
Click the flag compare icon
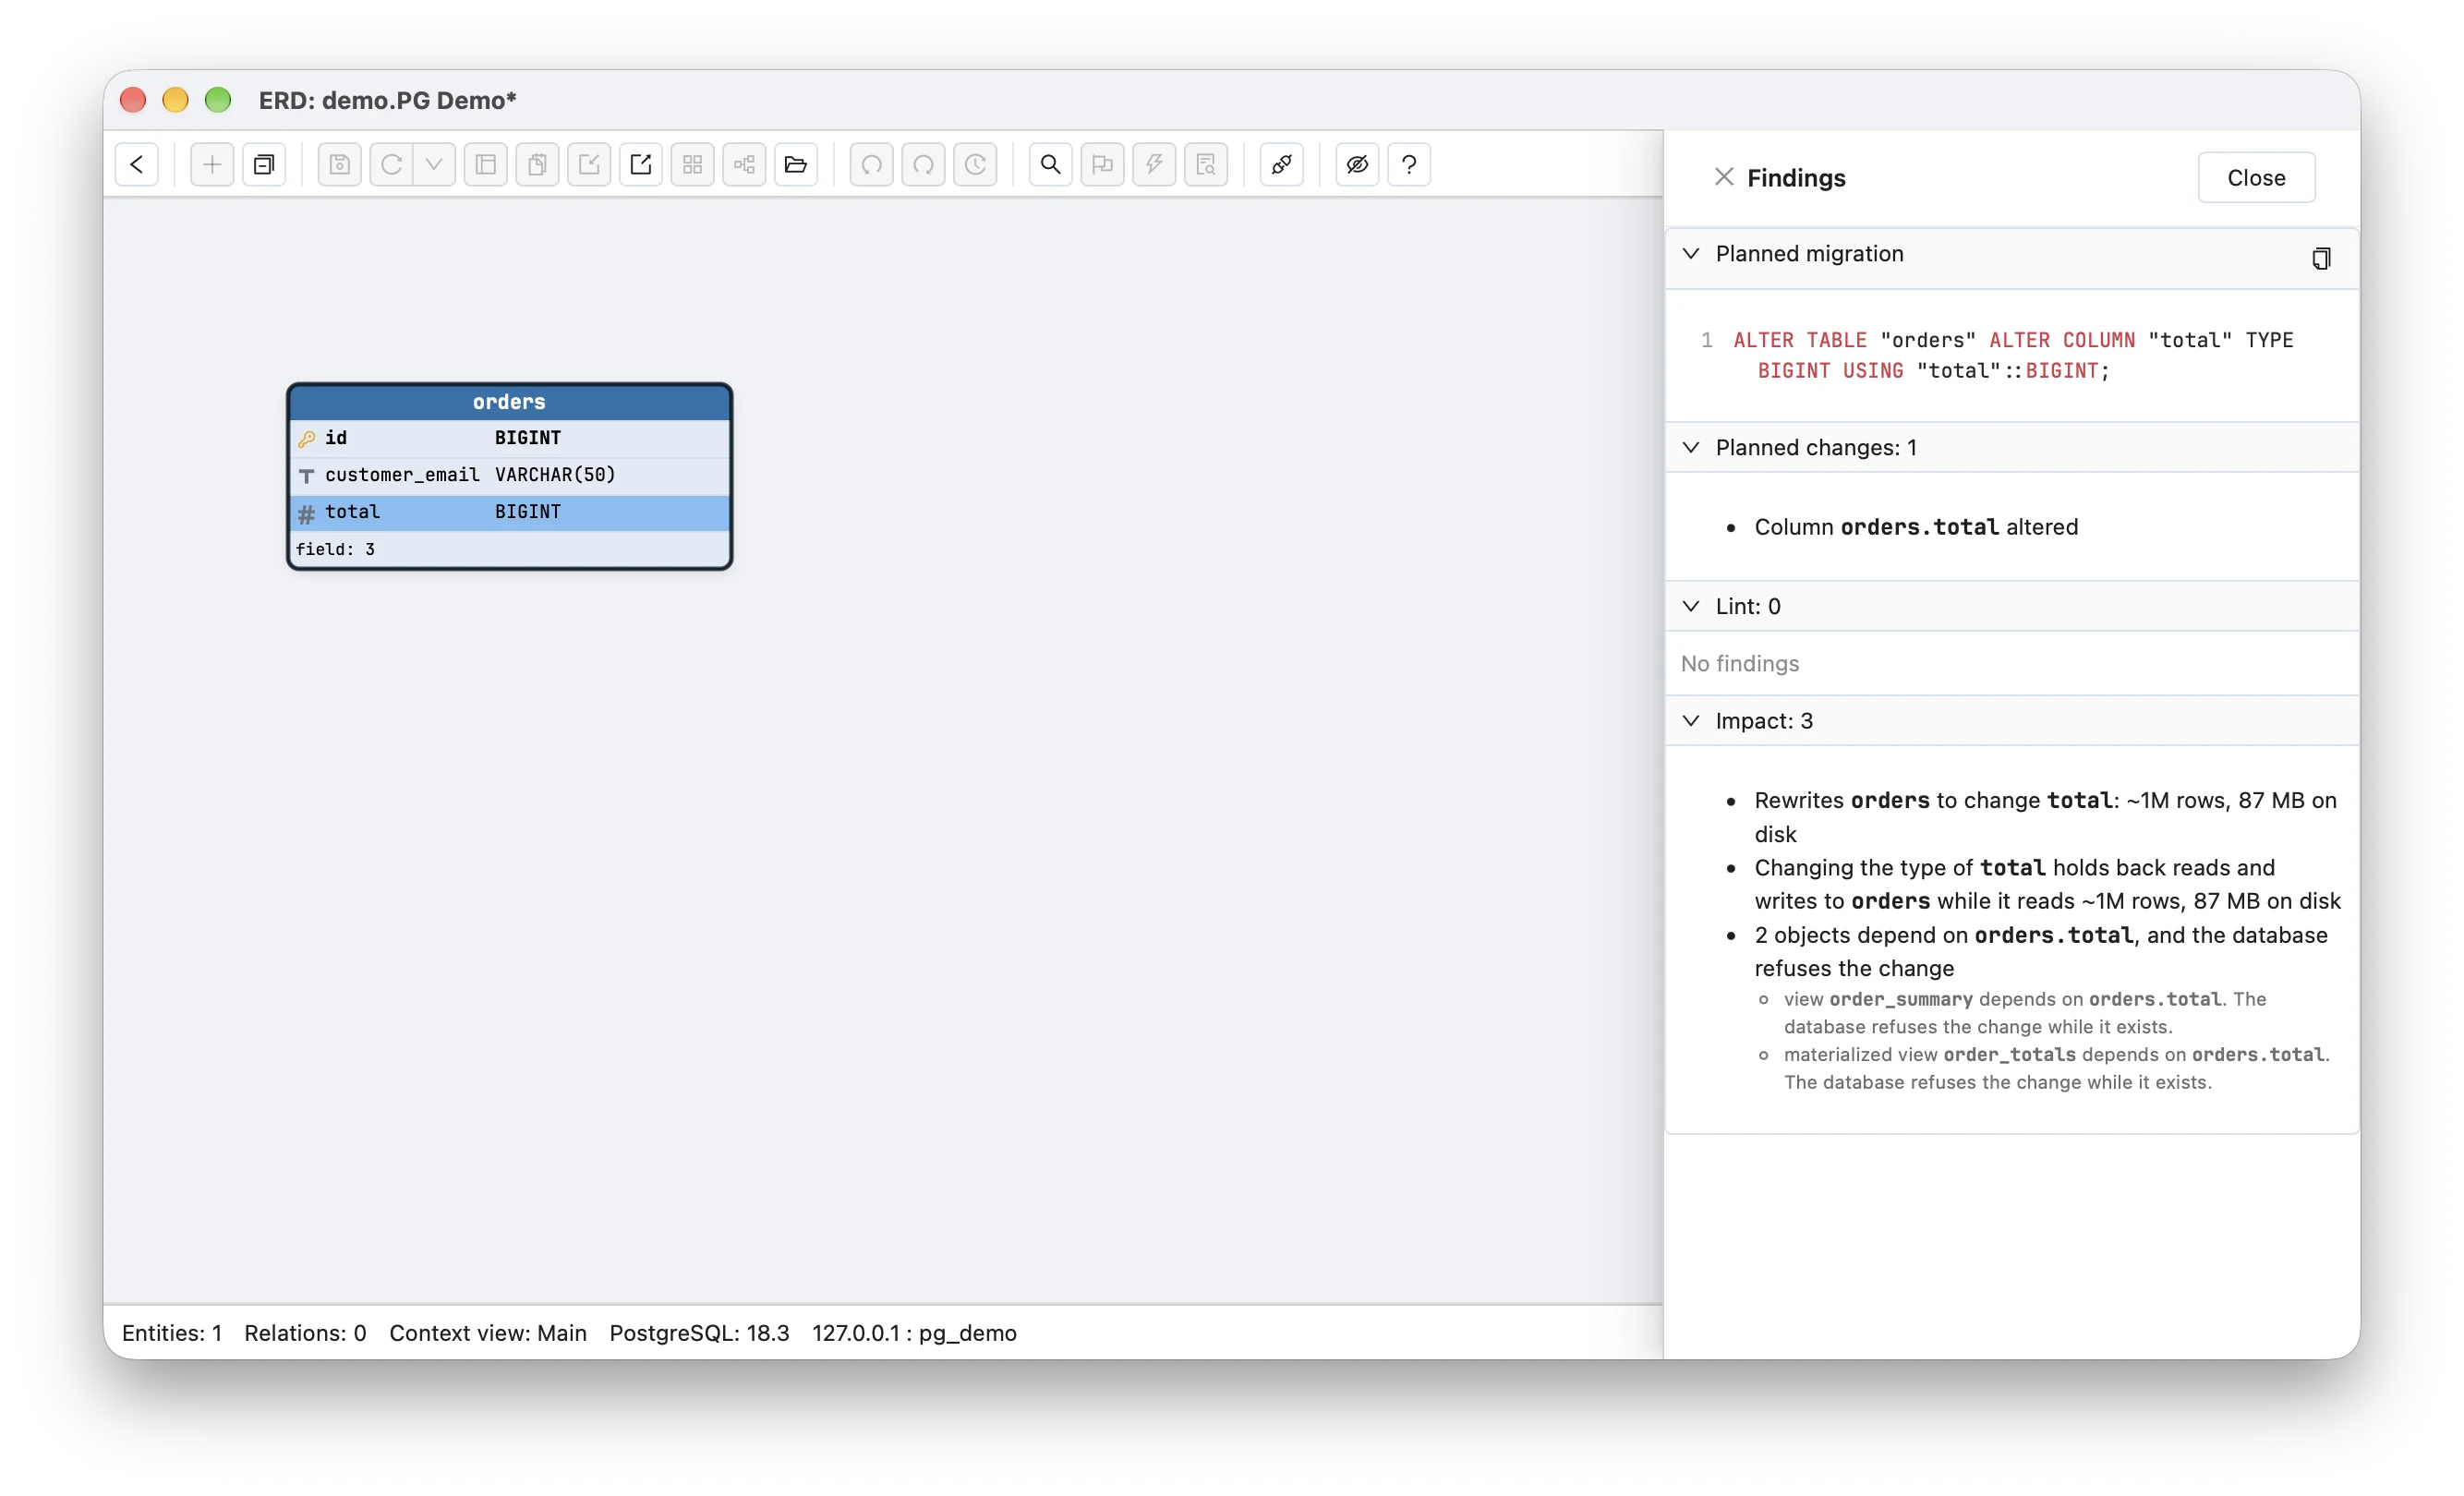1103,164
